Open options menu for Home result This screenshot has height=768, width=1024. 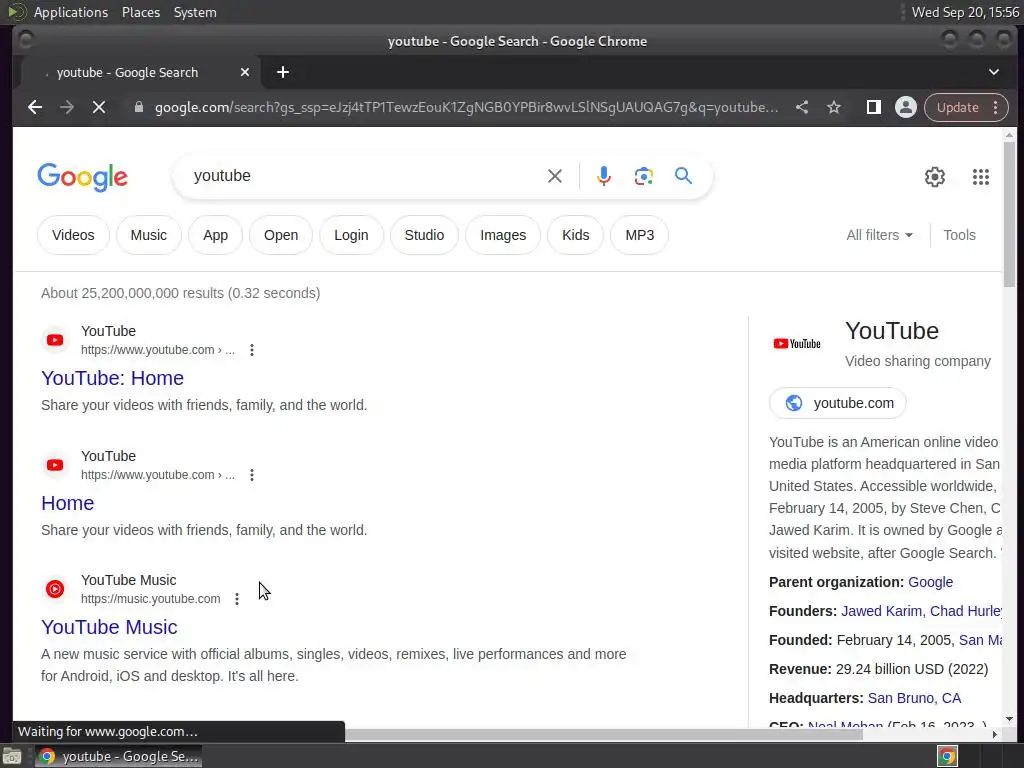tap(252, 475)
